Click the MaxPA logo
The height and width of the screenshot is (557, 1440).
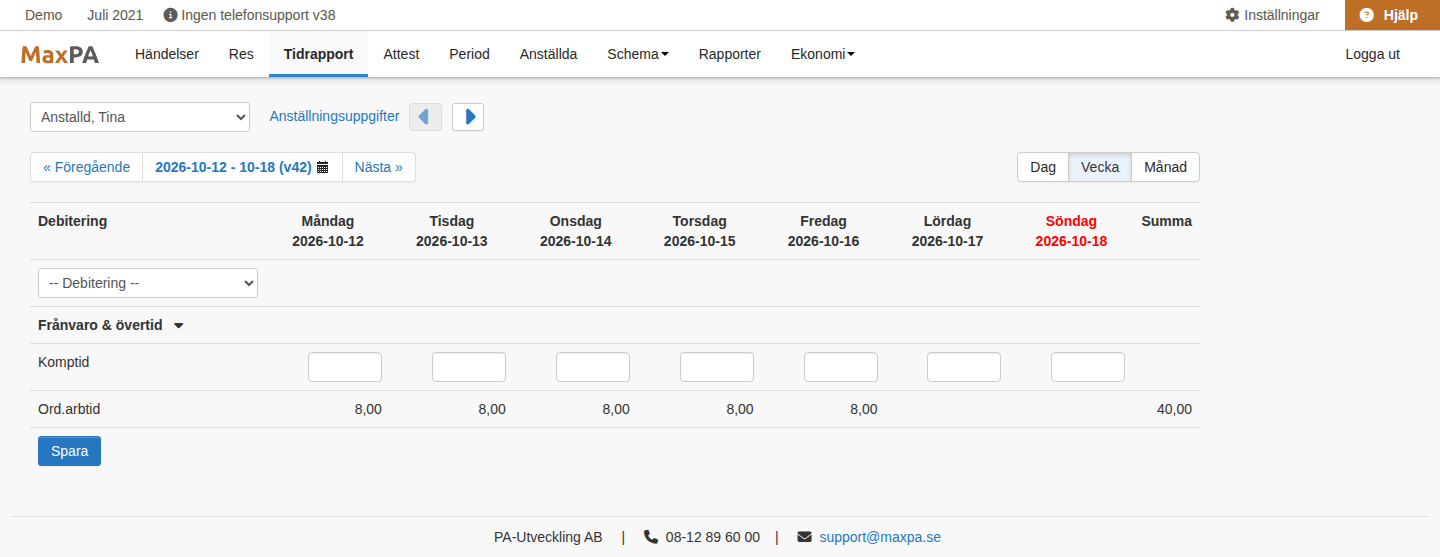pos(60,54)
